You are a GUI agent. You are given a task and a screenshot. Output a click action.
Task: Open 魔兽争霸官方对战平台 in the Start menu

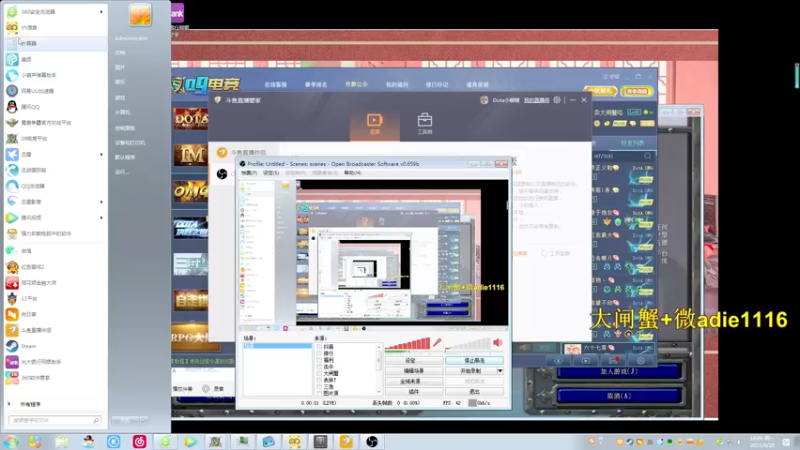pyautogui.click(x=55, y=122)
